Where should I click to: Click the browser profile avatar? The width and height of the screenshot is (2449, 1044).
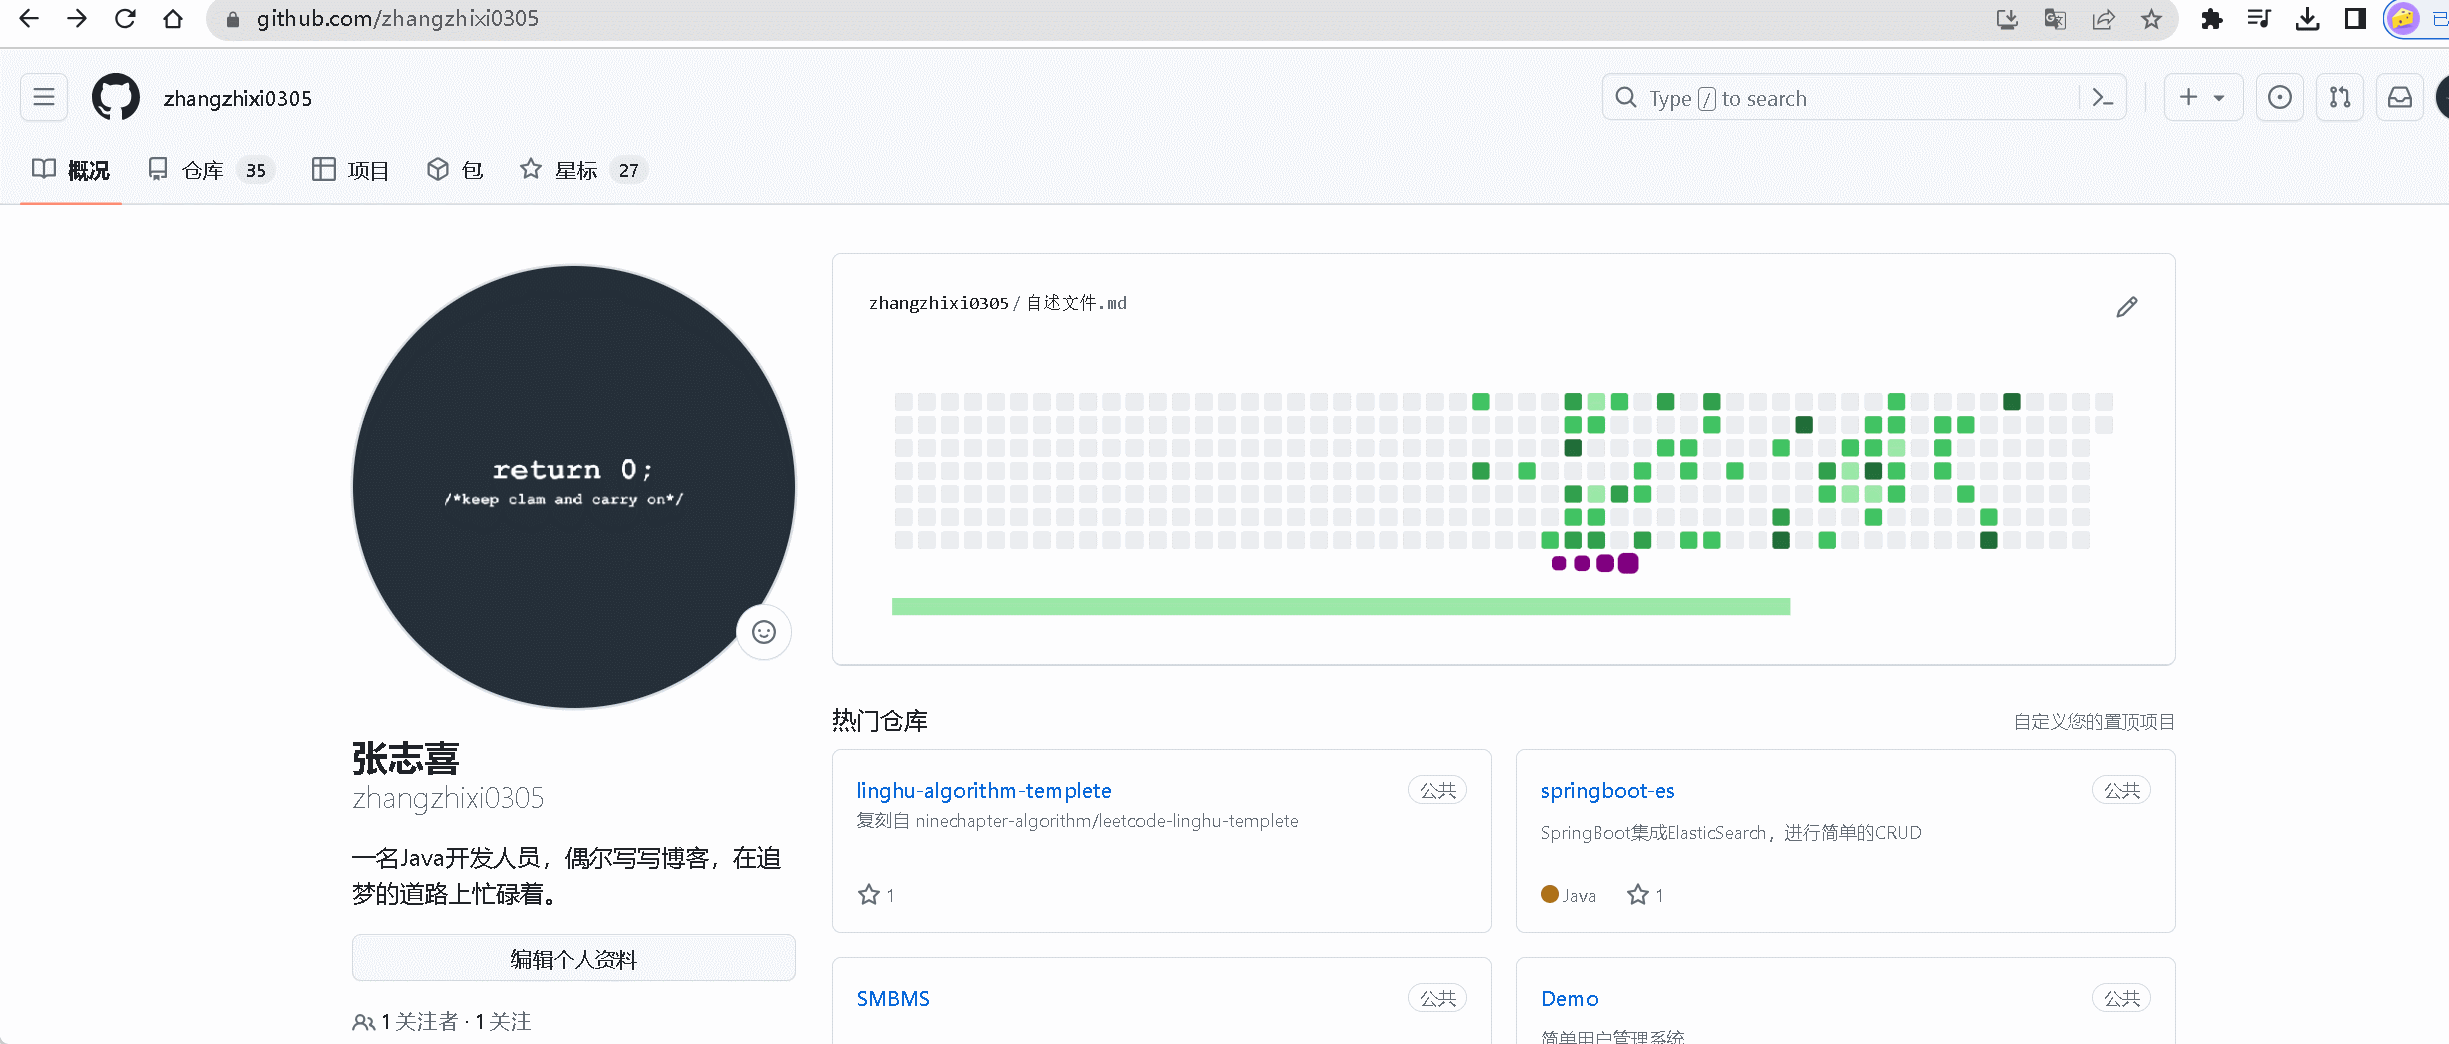(x=2403, y=19)
